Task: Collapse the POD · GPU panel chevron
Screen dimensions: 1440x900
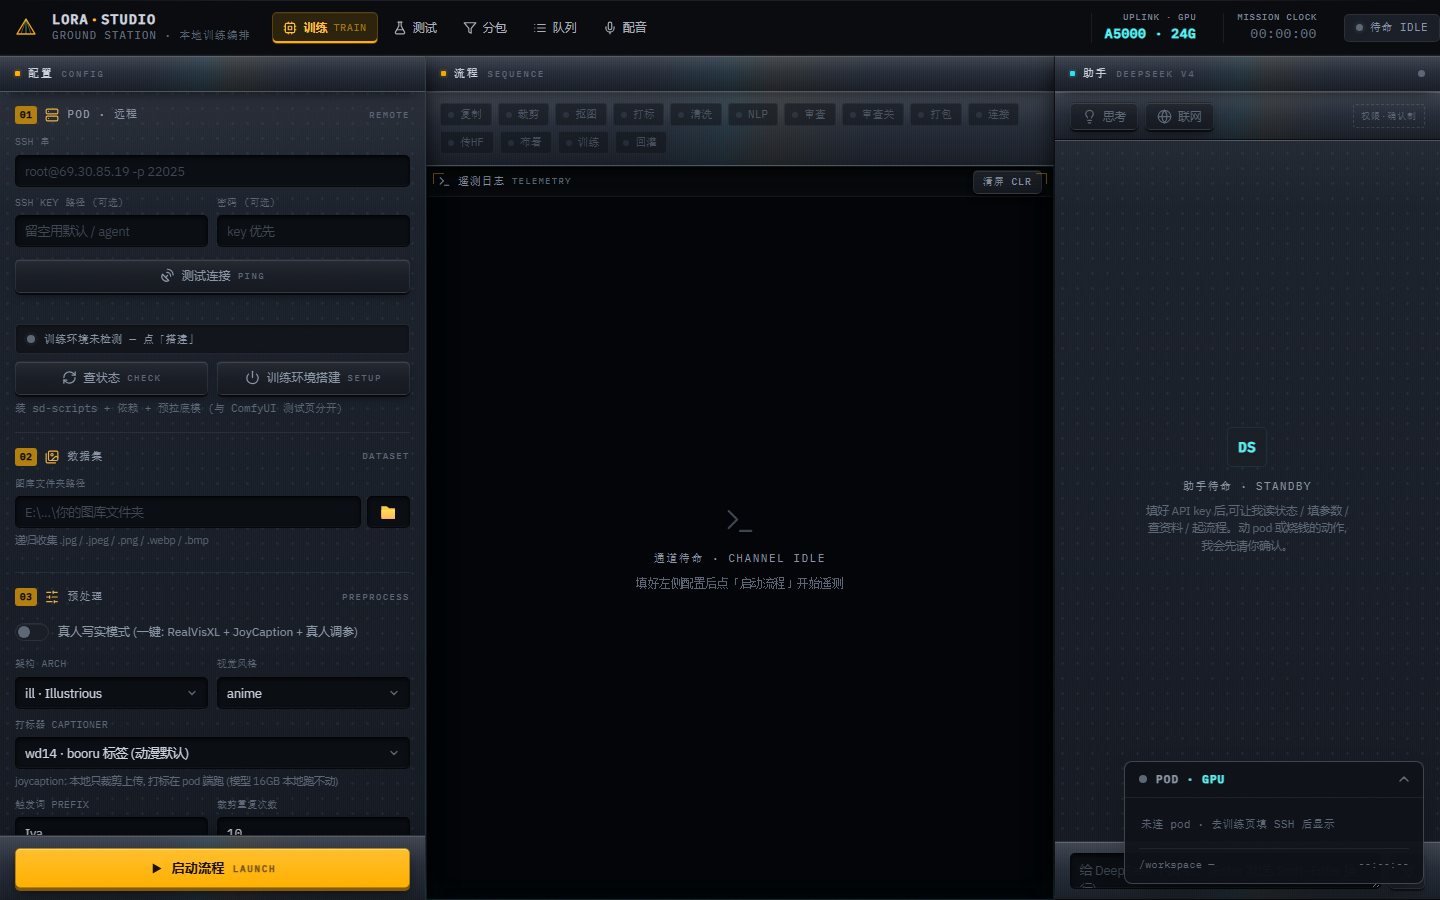Action: click(x=1404, y=779)
